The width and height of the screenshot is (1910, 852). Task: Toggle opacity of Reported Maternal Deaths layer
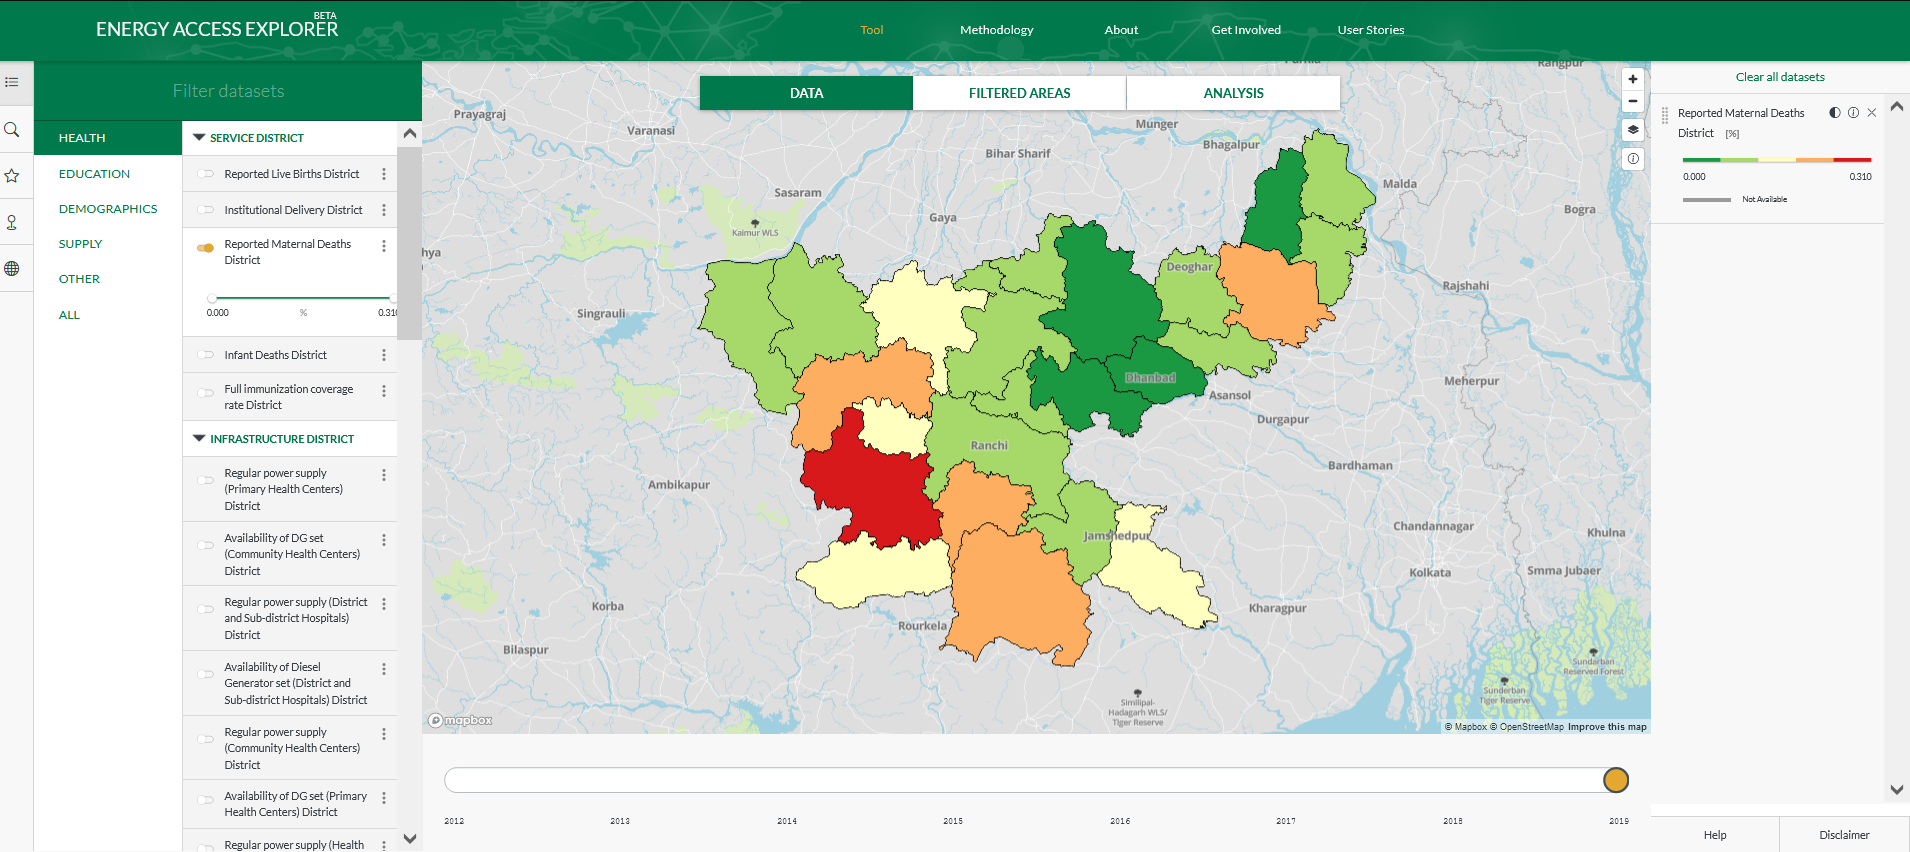pos(1834,113)
